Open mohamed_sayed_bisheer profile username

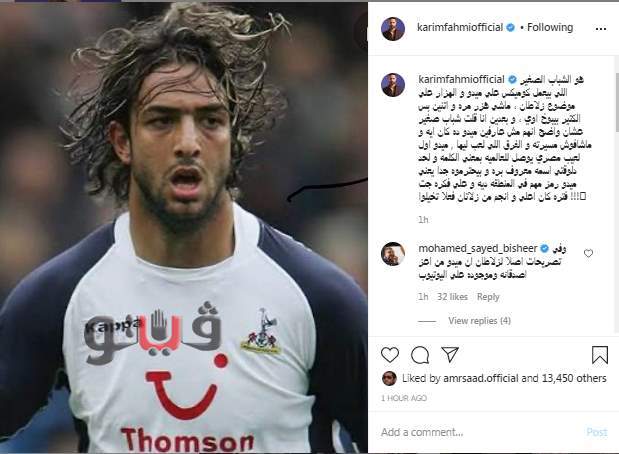(478, 248)
